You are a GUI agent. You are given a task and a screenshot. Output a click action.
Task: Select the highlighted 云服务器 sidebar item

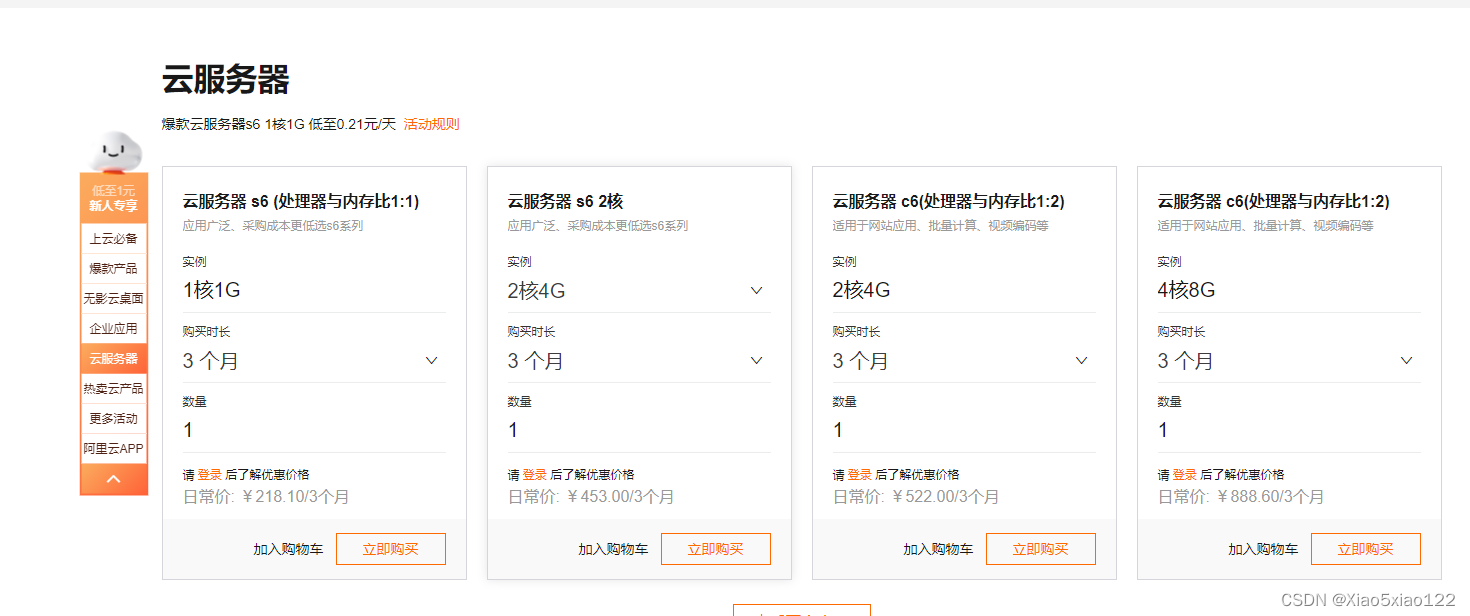point(114,358)
